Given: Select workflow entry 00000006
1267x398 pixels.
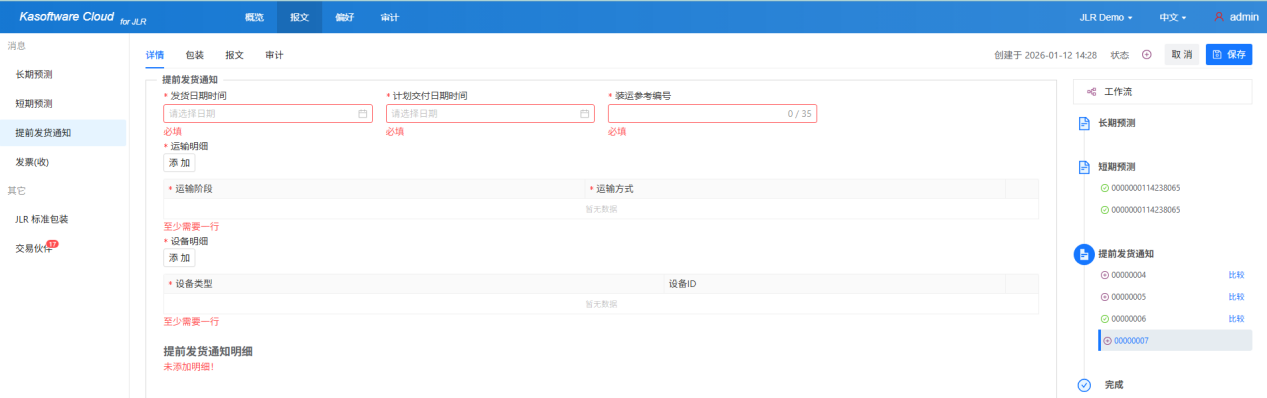Looking at the screenshot, I should (1129, 319).
